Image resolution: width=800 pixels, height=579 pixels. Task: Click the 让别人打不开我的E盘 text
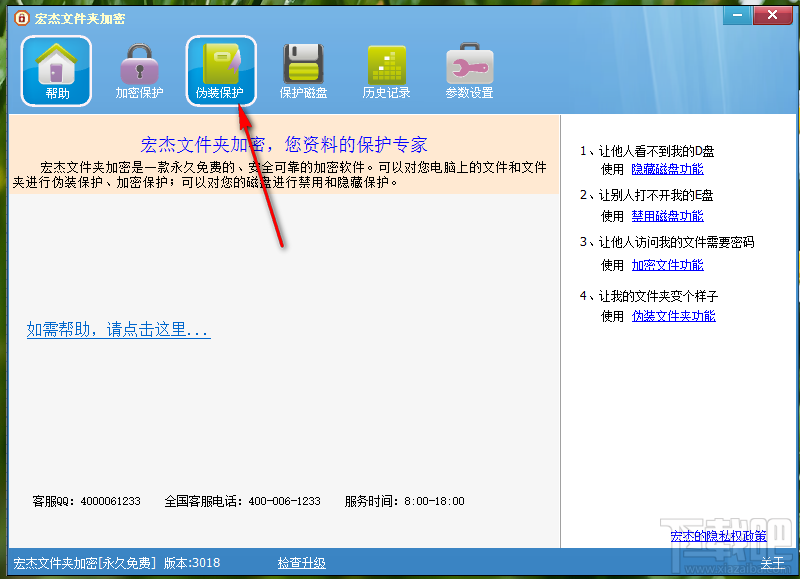(656, 195)
